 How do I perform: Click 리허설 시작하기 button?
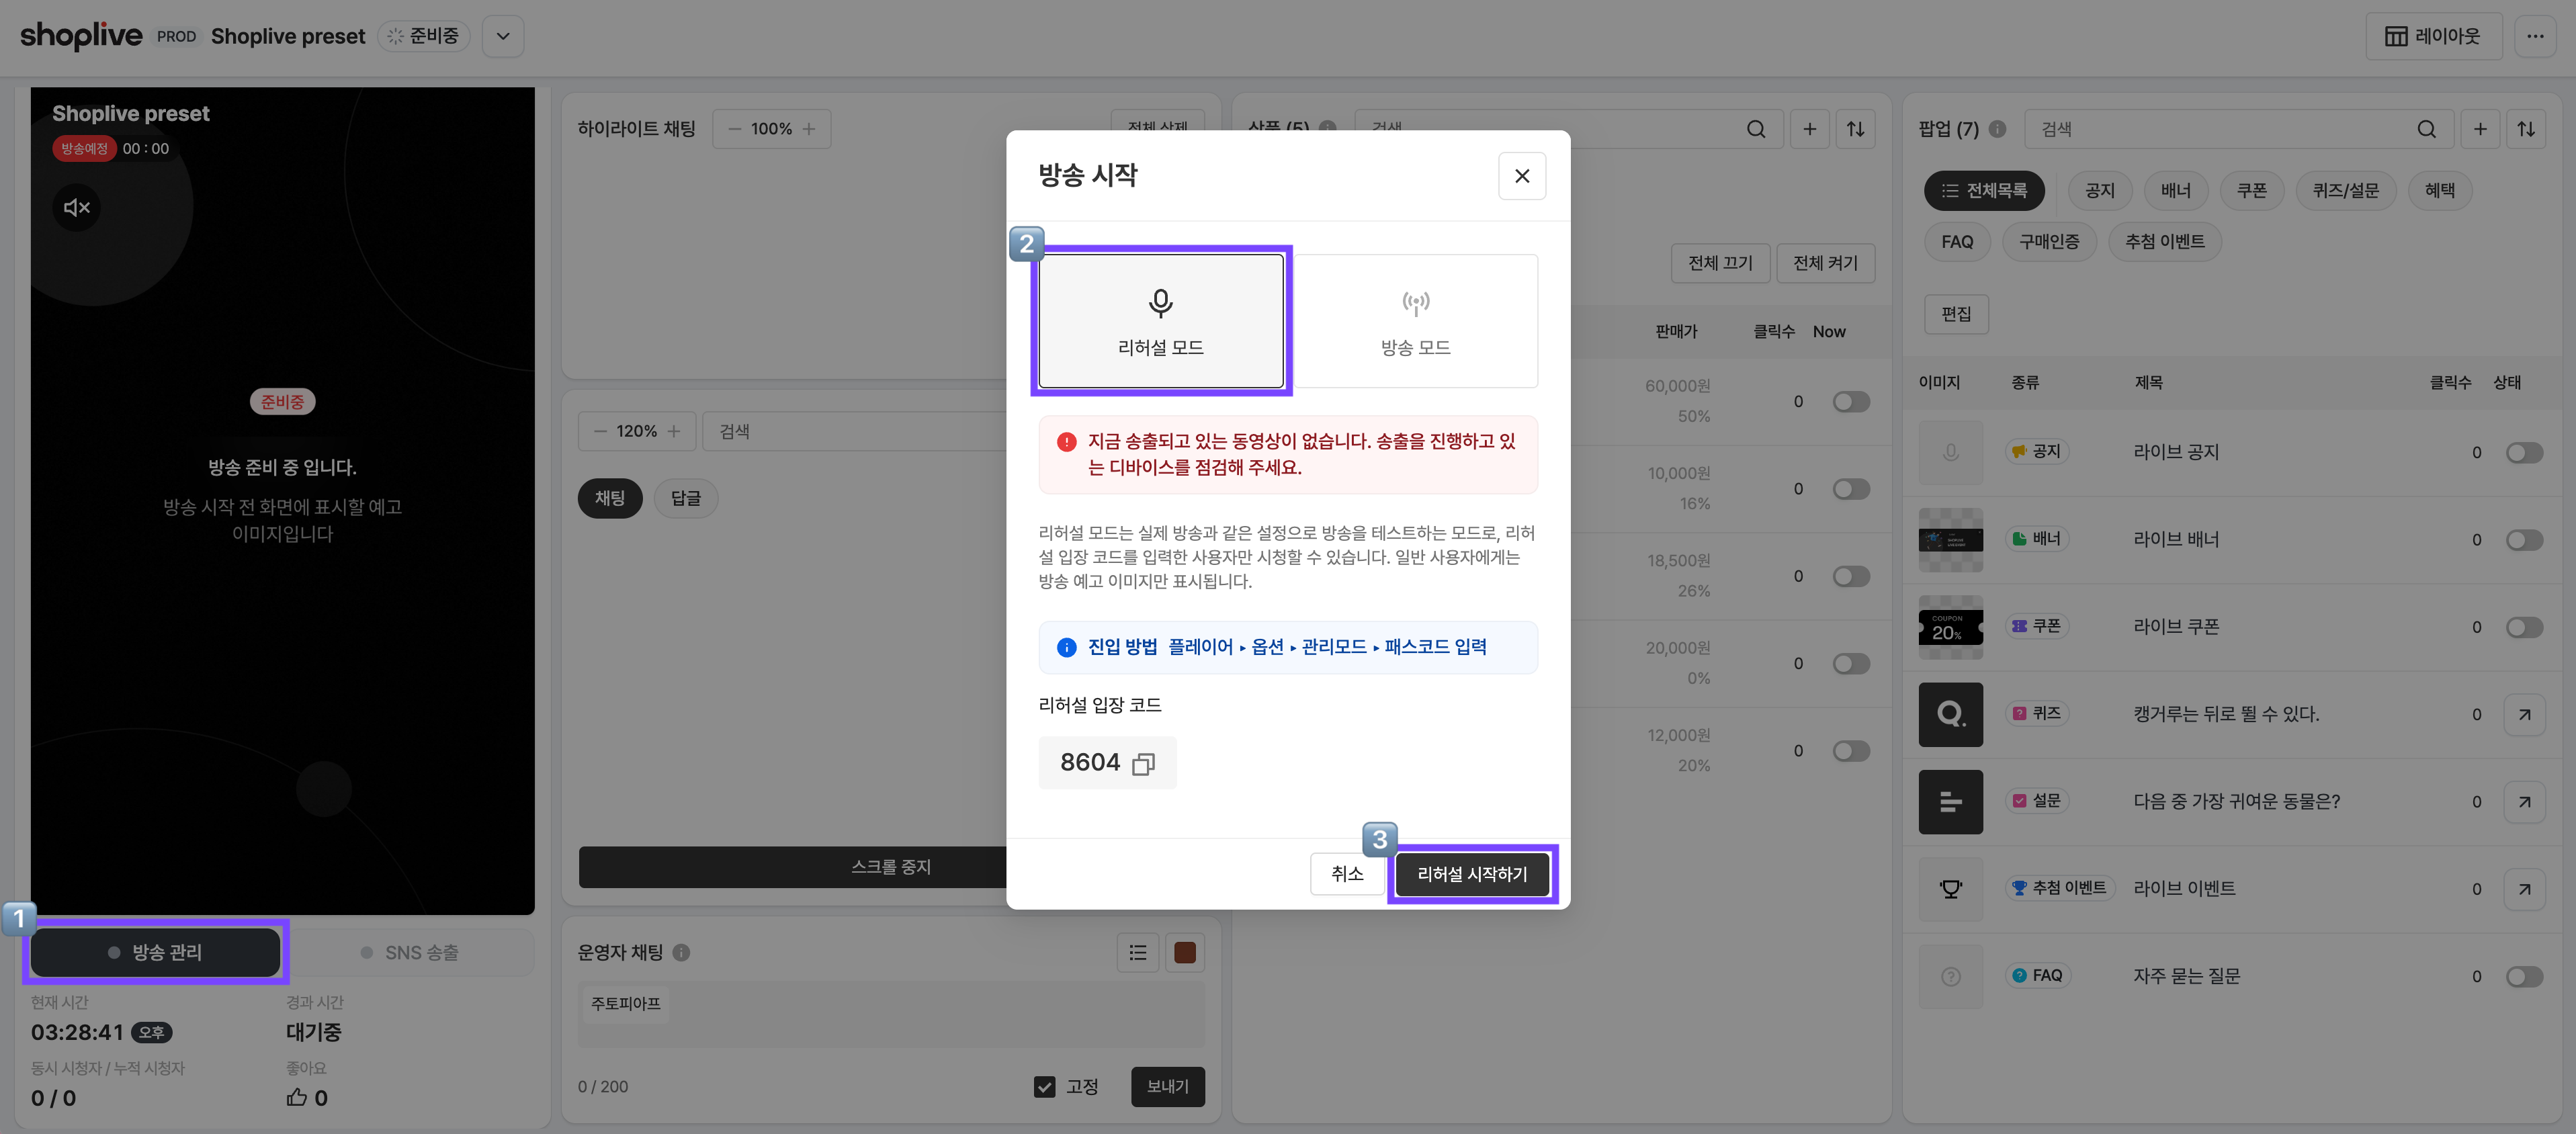tap(1472, 874)
